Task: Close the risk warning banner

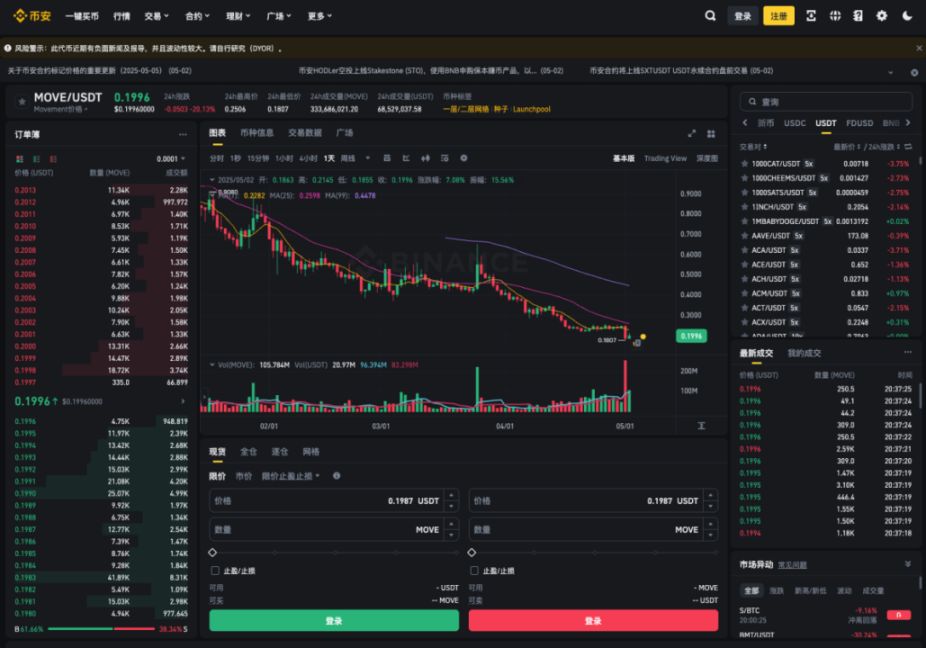Action: click(x=919, y=48)
